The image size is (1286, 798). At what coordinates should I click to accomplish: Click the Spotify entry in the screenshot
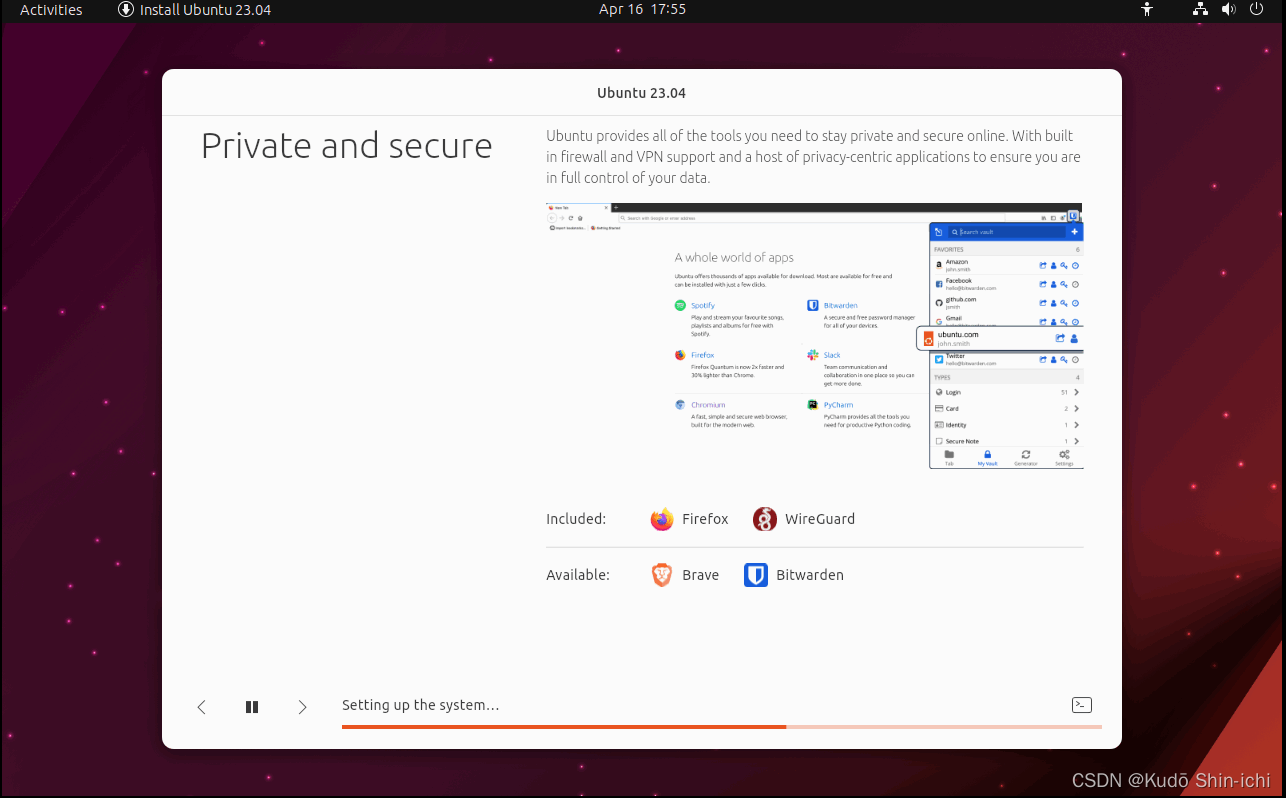pos(731,318)
